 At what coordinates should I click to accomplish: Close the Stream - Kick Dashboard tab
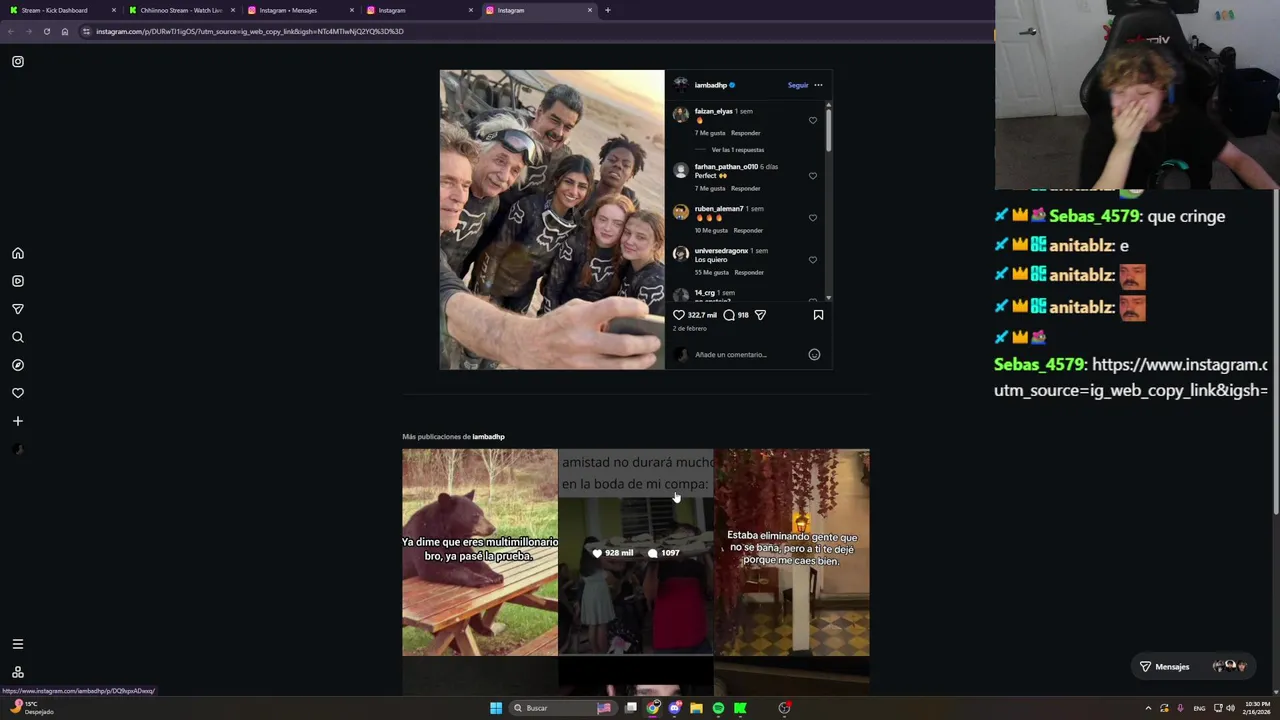coord(114,10)
